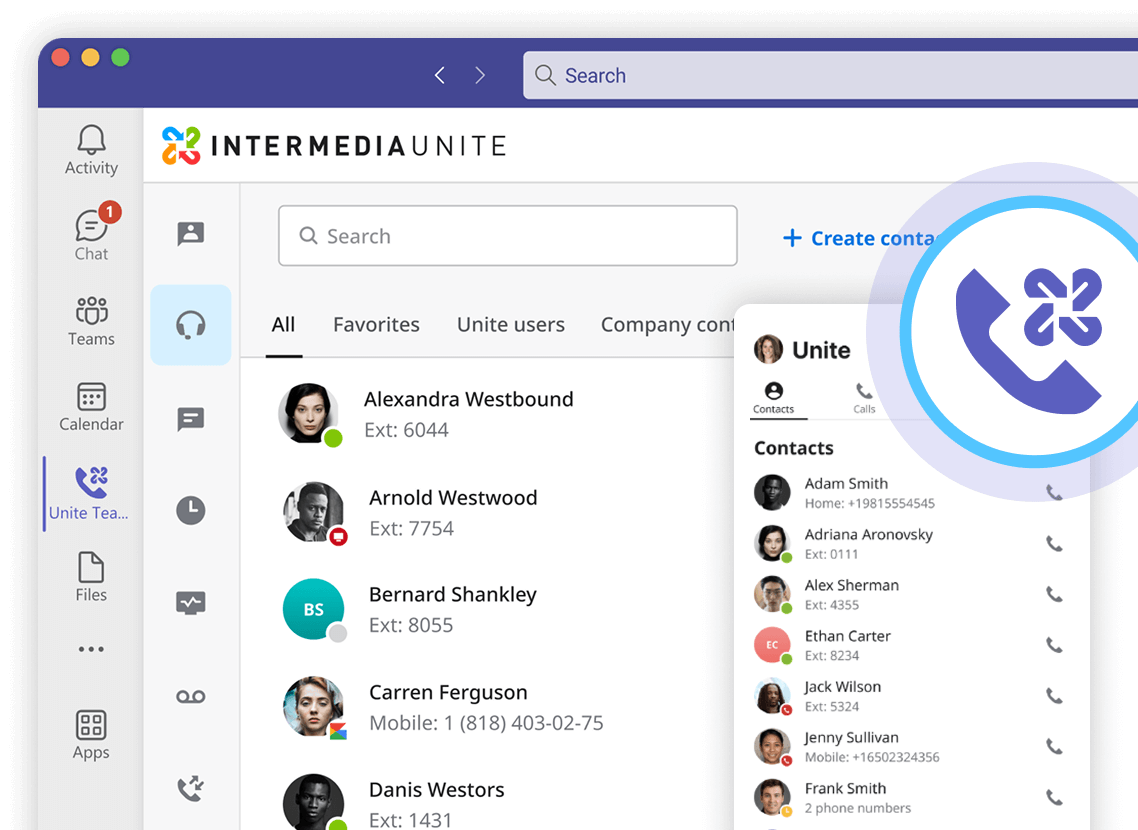Select the contacts card panel icon
The image size is (1138, 830).
coord(190,233)
